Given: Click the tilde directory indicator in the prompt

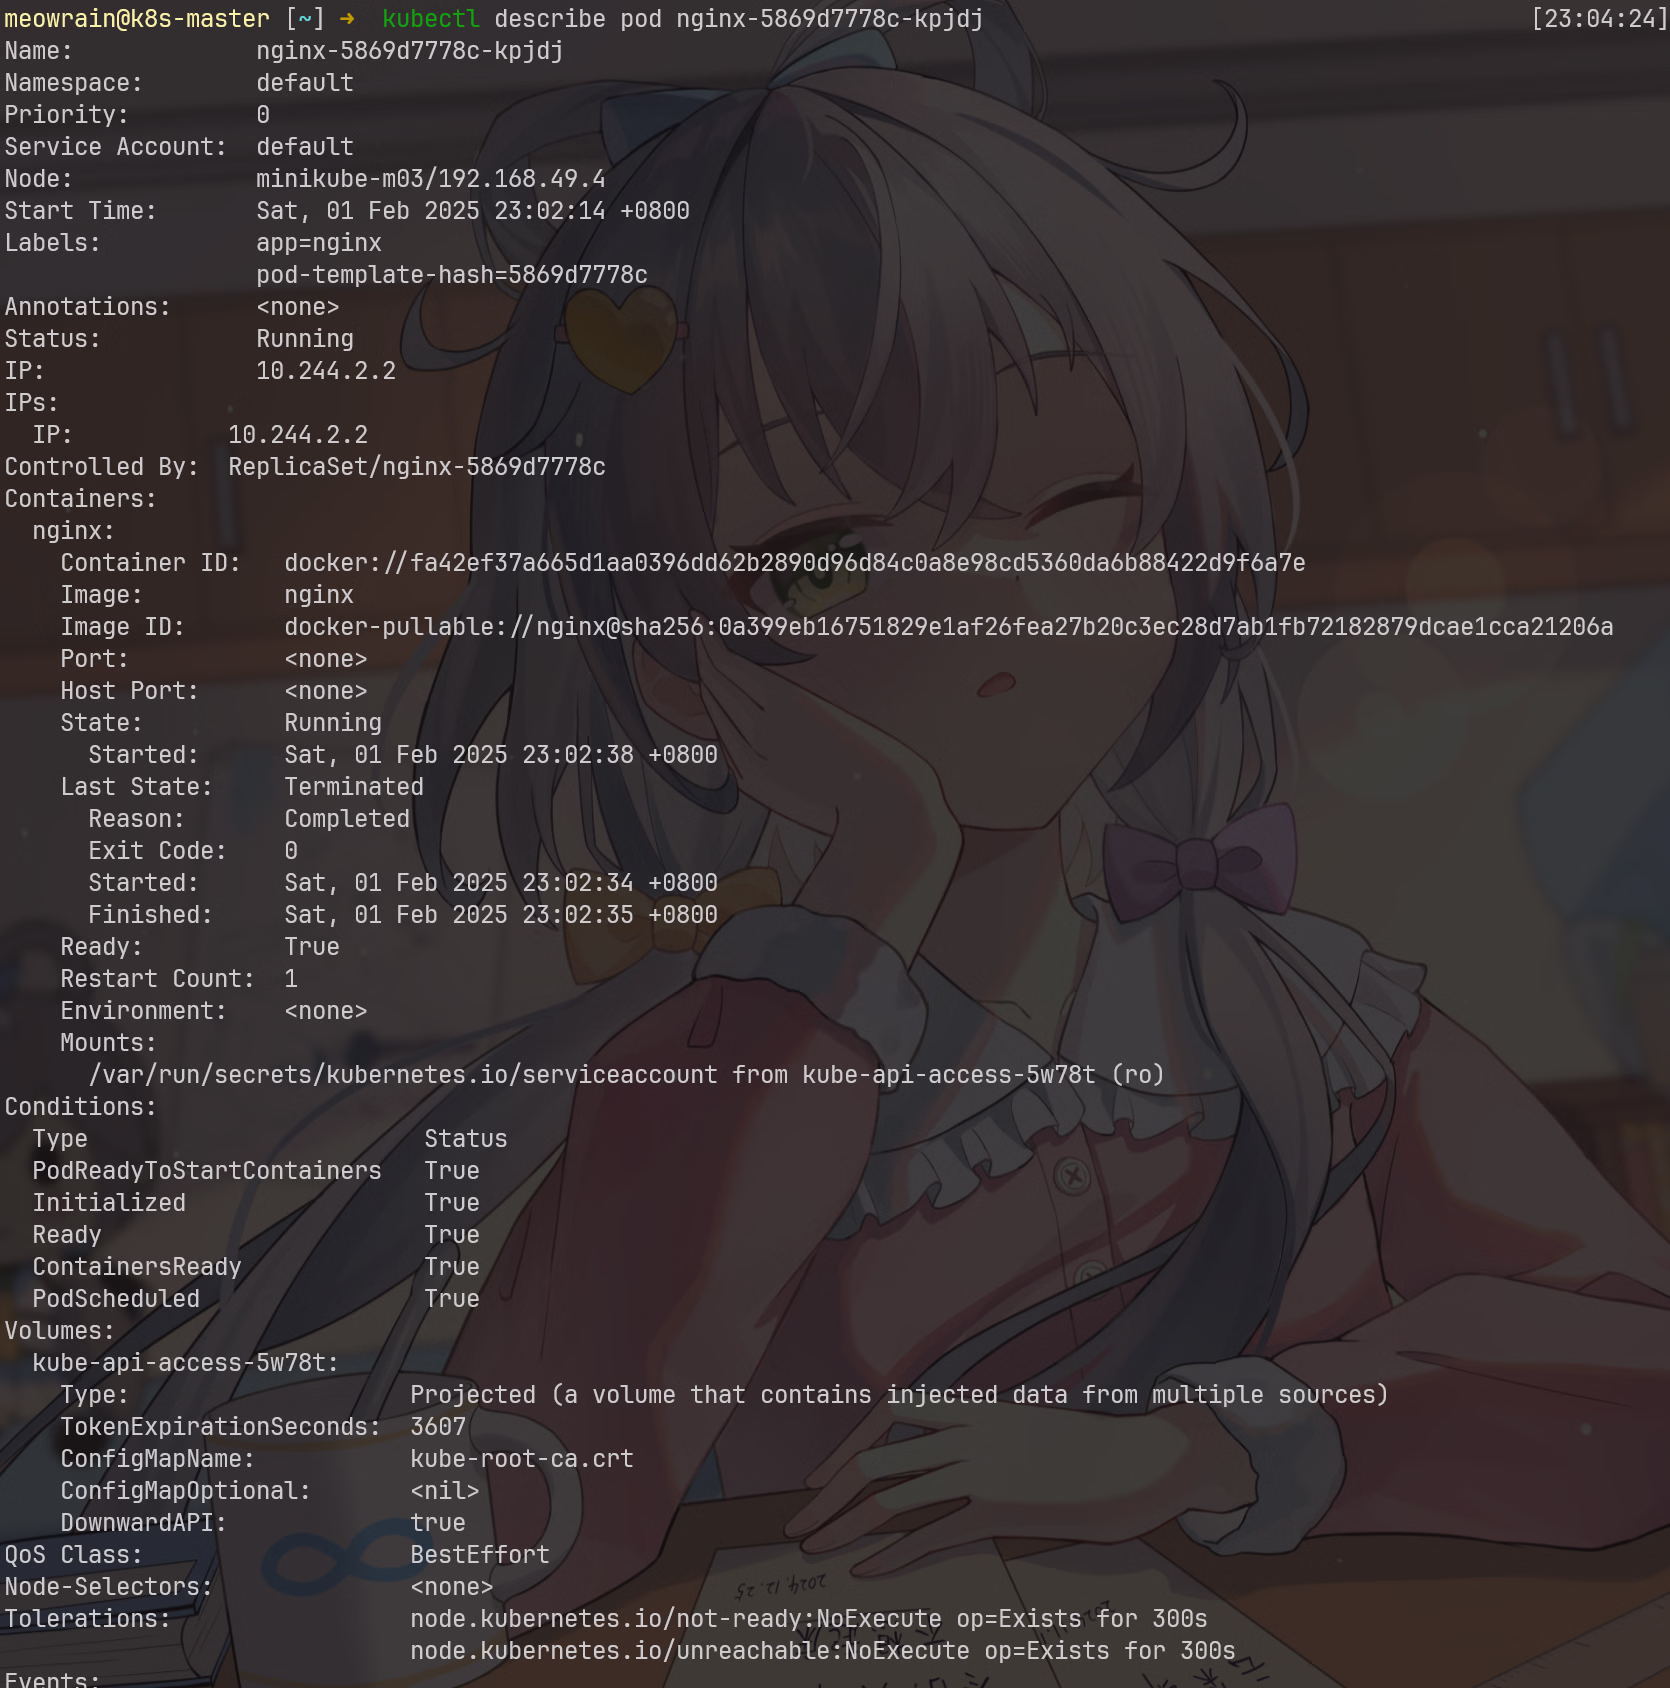Looking at the screenshot, I should (304, 19).
